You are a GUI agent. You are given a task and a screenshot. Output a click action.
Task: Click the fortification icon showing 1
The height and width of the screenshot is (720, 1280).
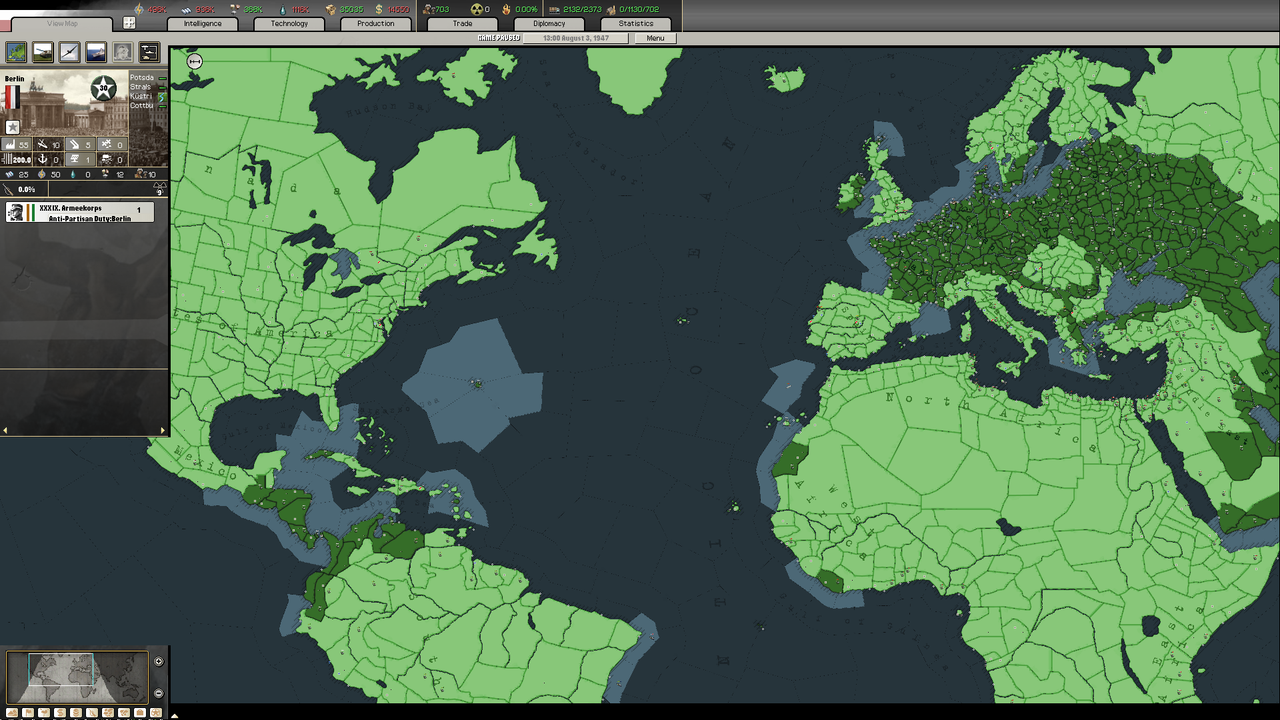pos(74,159)
